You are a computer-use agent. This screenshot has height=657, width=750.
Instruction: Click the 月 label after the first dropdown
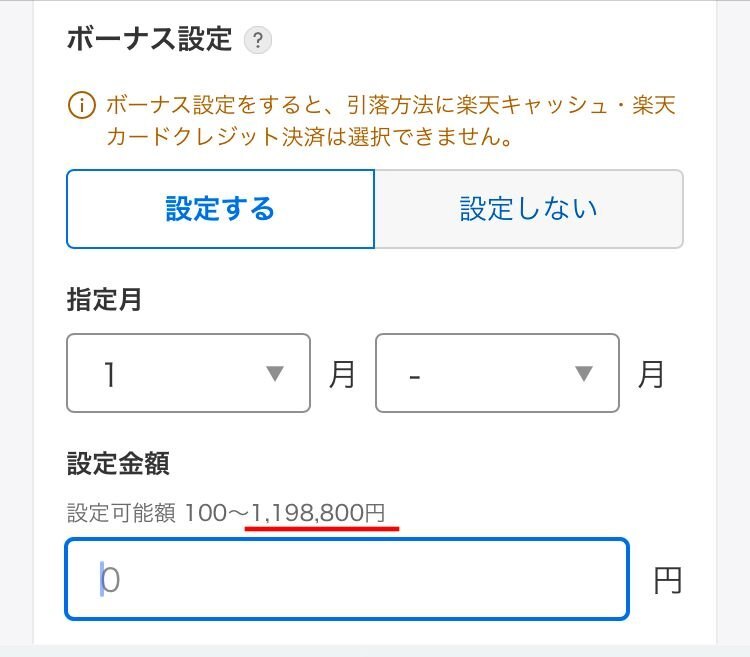[342, 374]
